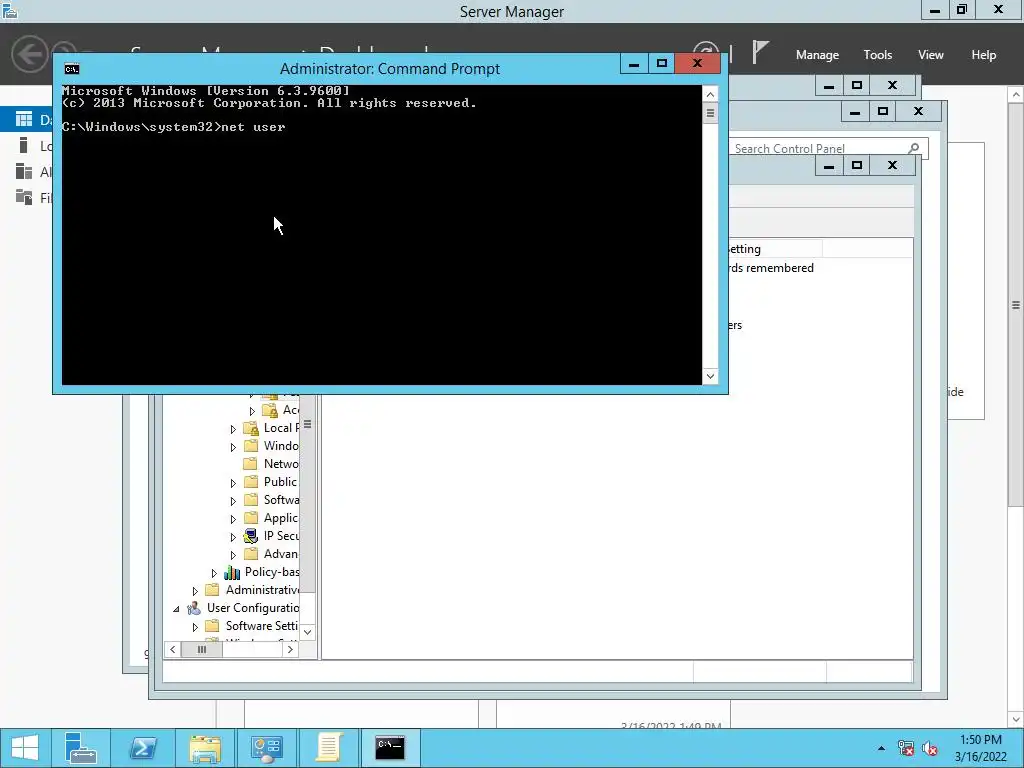This screenshot has width=1024, height=768.
Task: Expand the Software Settings node under User Configuration
Action: pyautogui.click(x=195, y=627)
